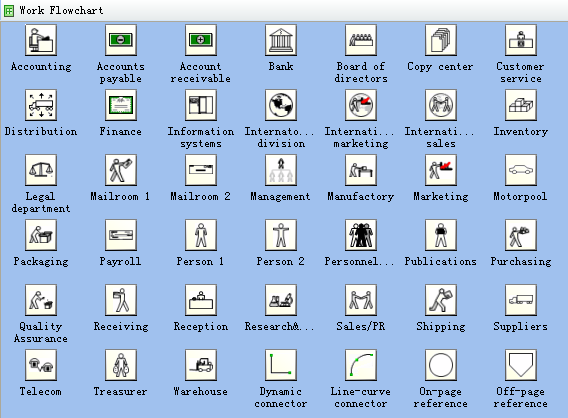Click the 'Warehouse' label text
Image resolution: width=568 pixels, height=418 pixels.
[x=201, y=392]
